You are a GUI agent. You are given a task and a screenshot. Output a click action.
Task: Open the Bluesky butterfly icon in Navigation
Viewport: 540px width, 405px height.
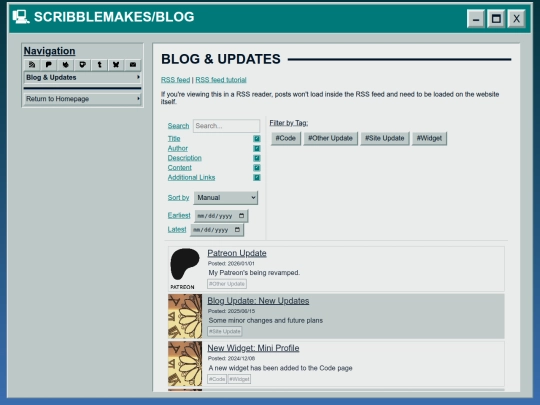116,65
